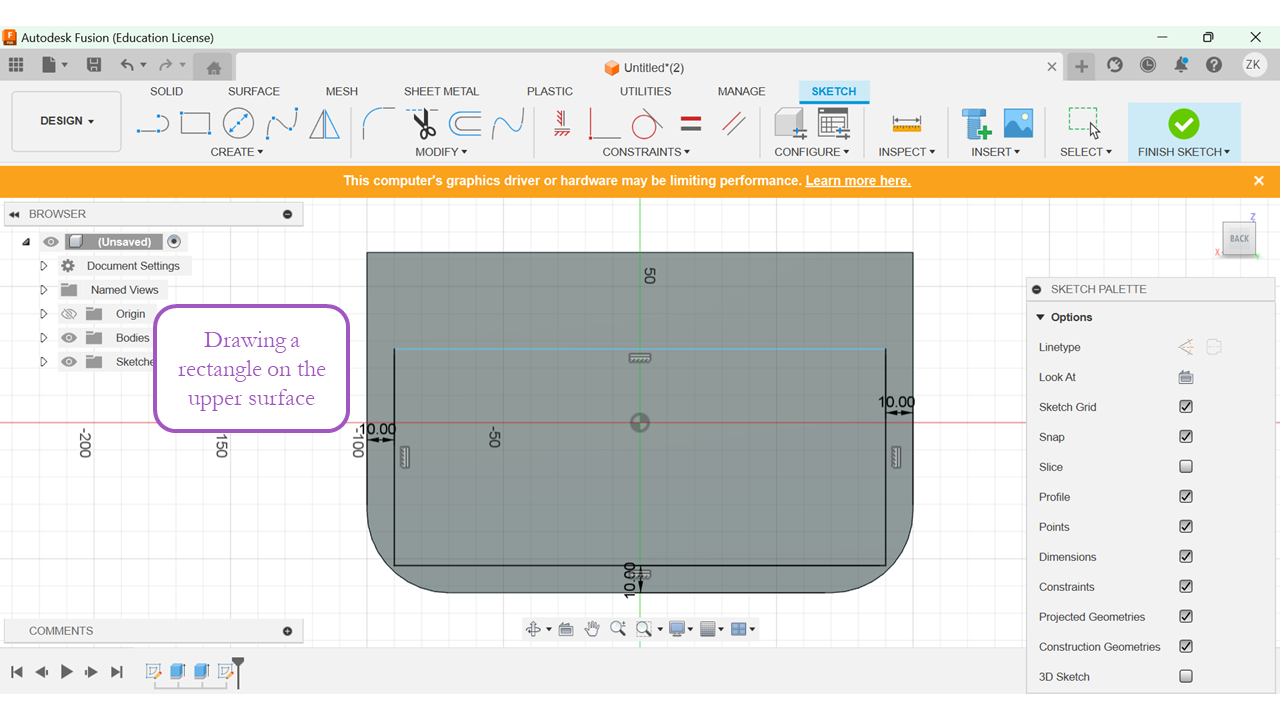Apply Parallel constraint

point(734,124)
